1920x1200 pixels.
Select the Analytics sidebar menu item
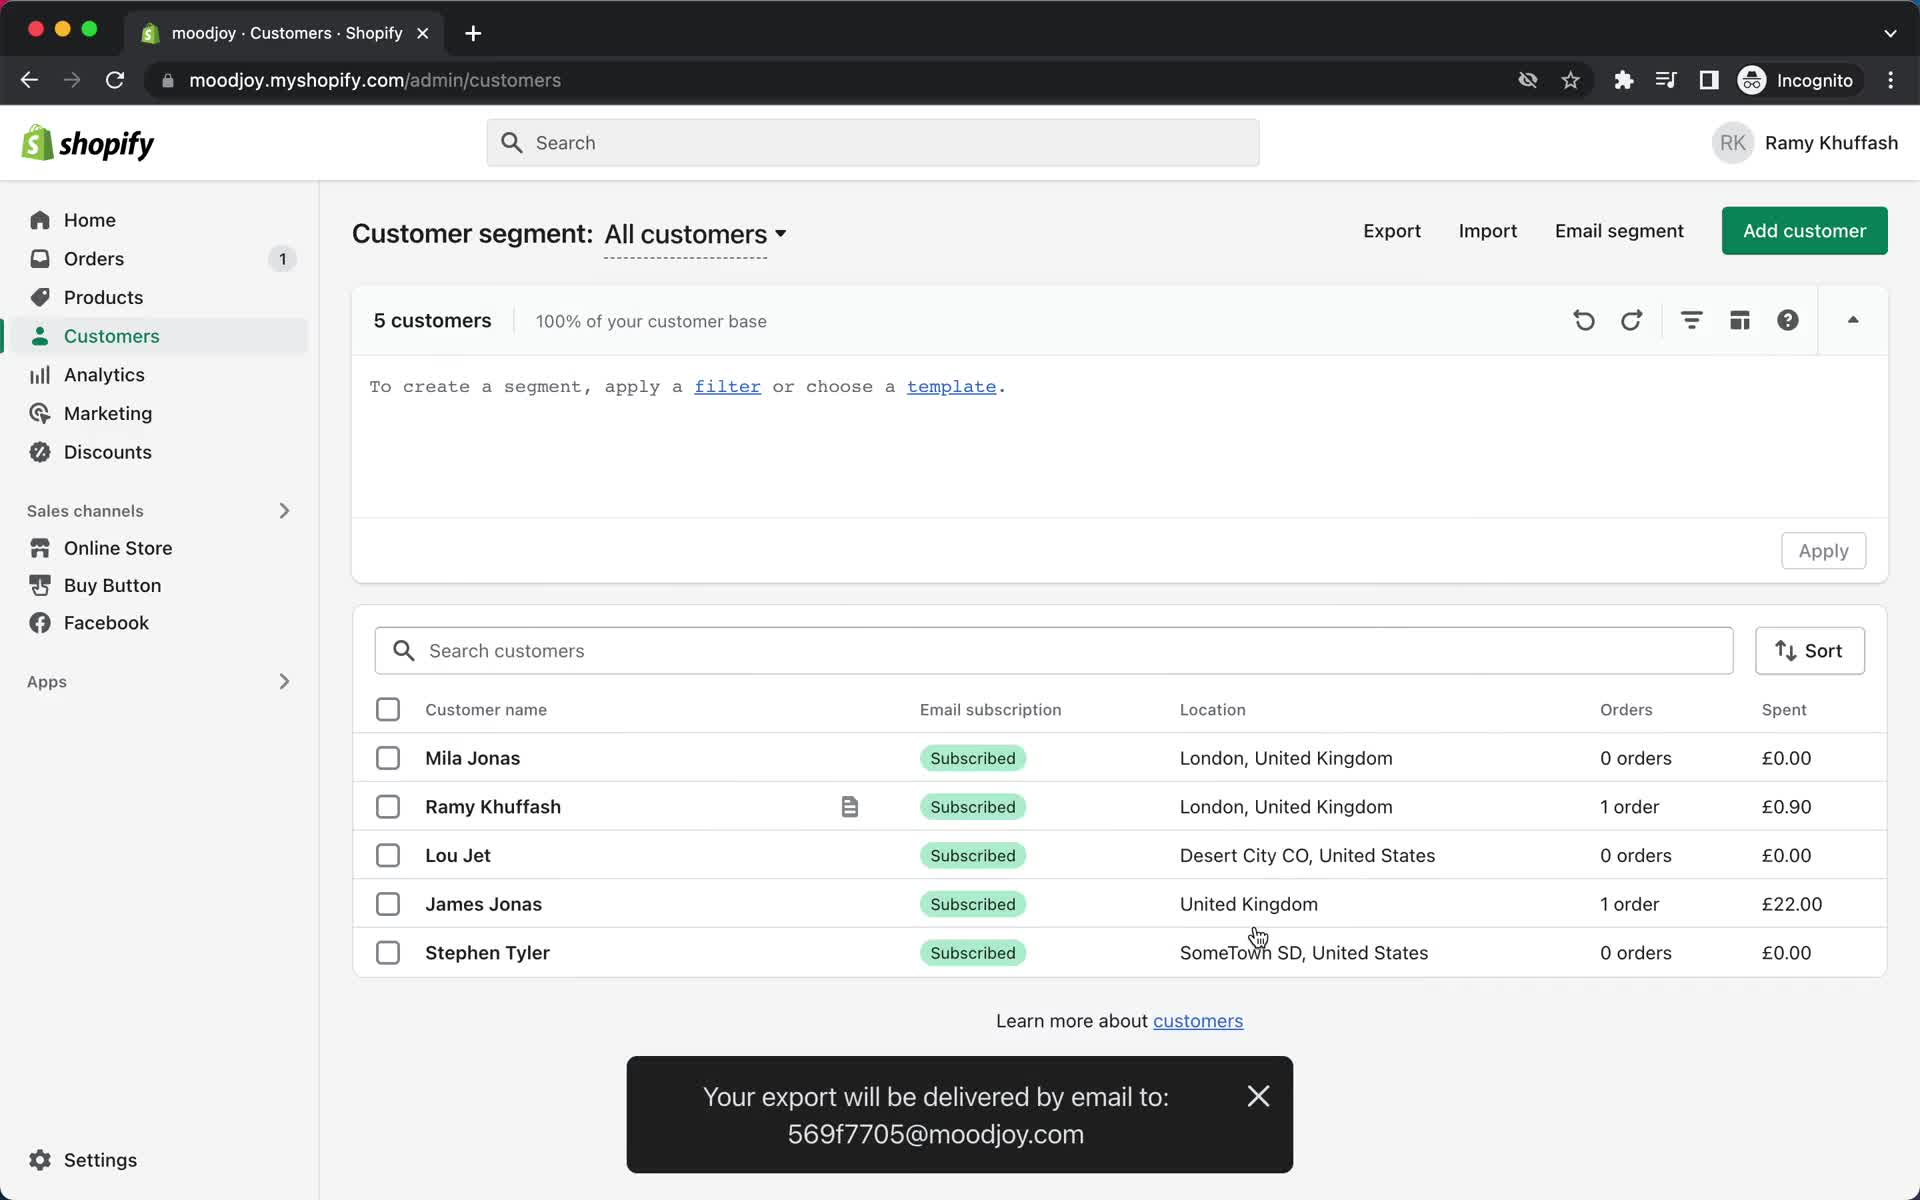[x=102, y=373]
